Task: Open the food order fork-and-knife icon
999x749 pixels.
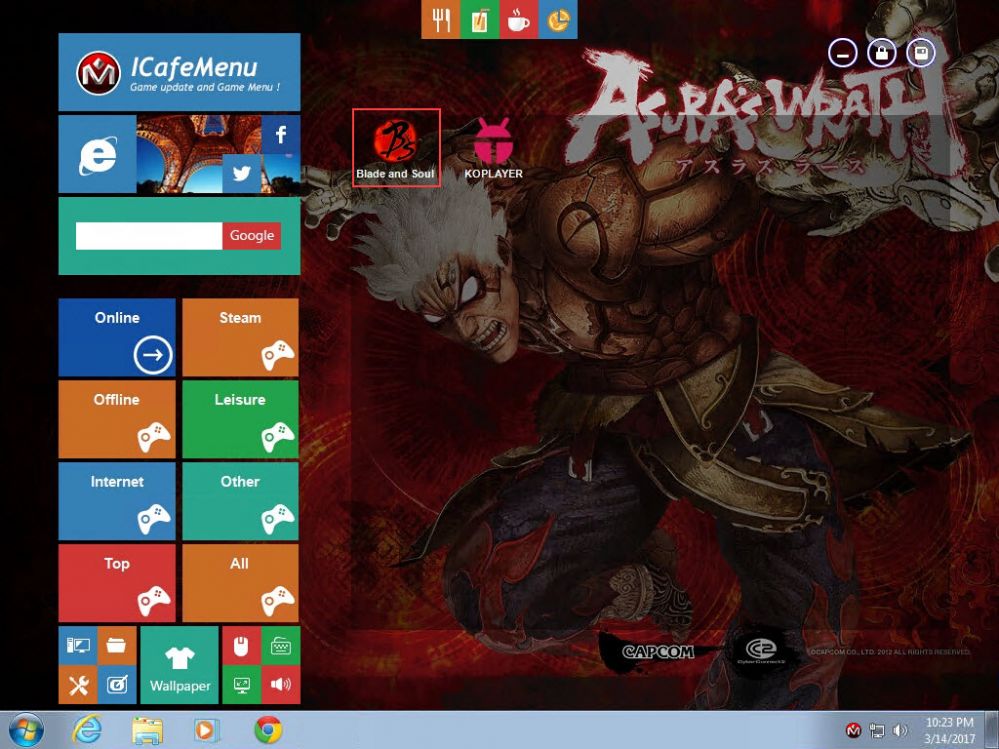Action: click(x=440, y=19)
